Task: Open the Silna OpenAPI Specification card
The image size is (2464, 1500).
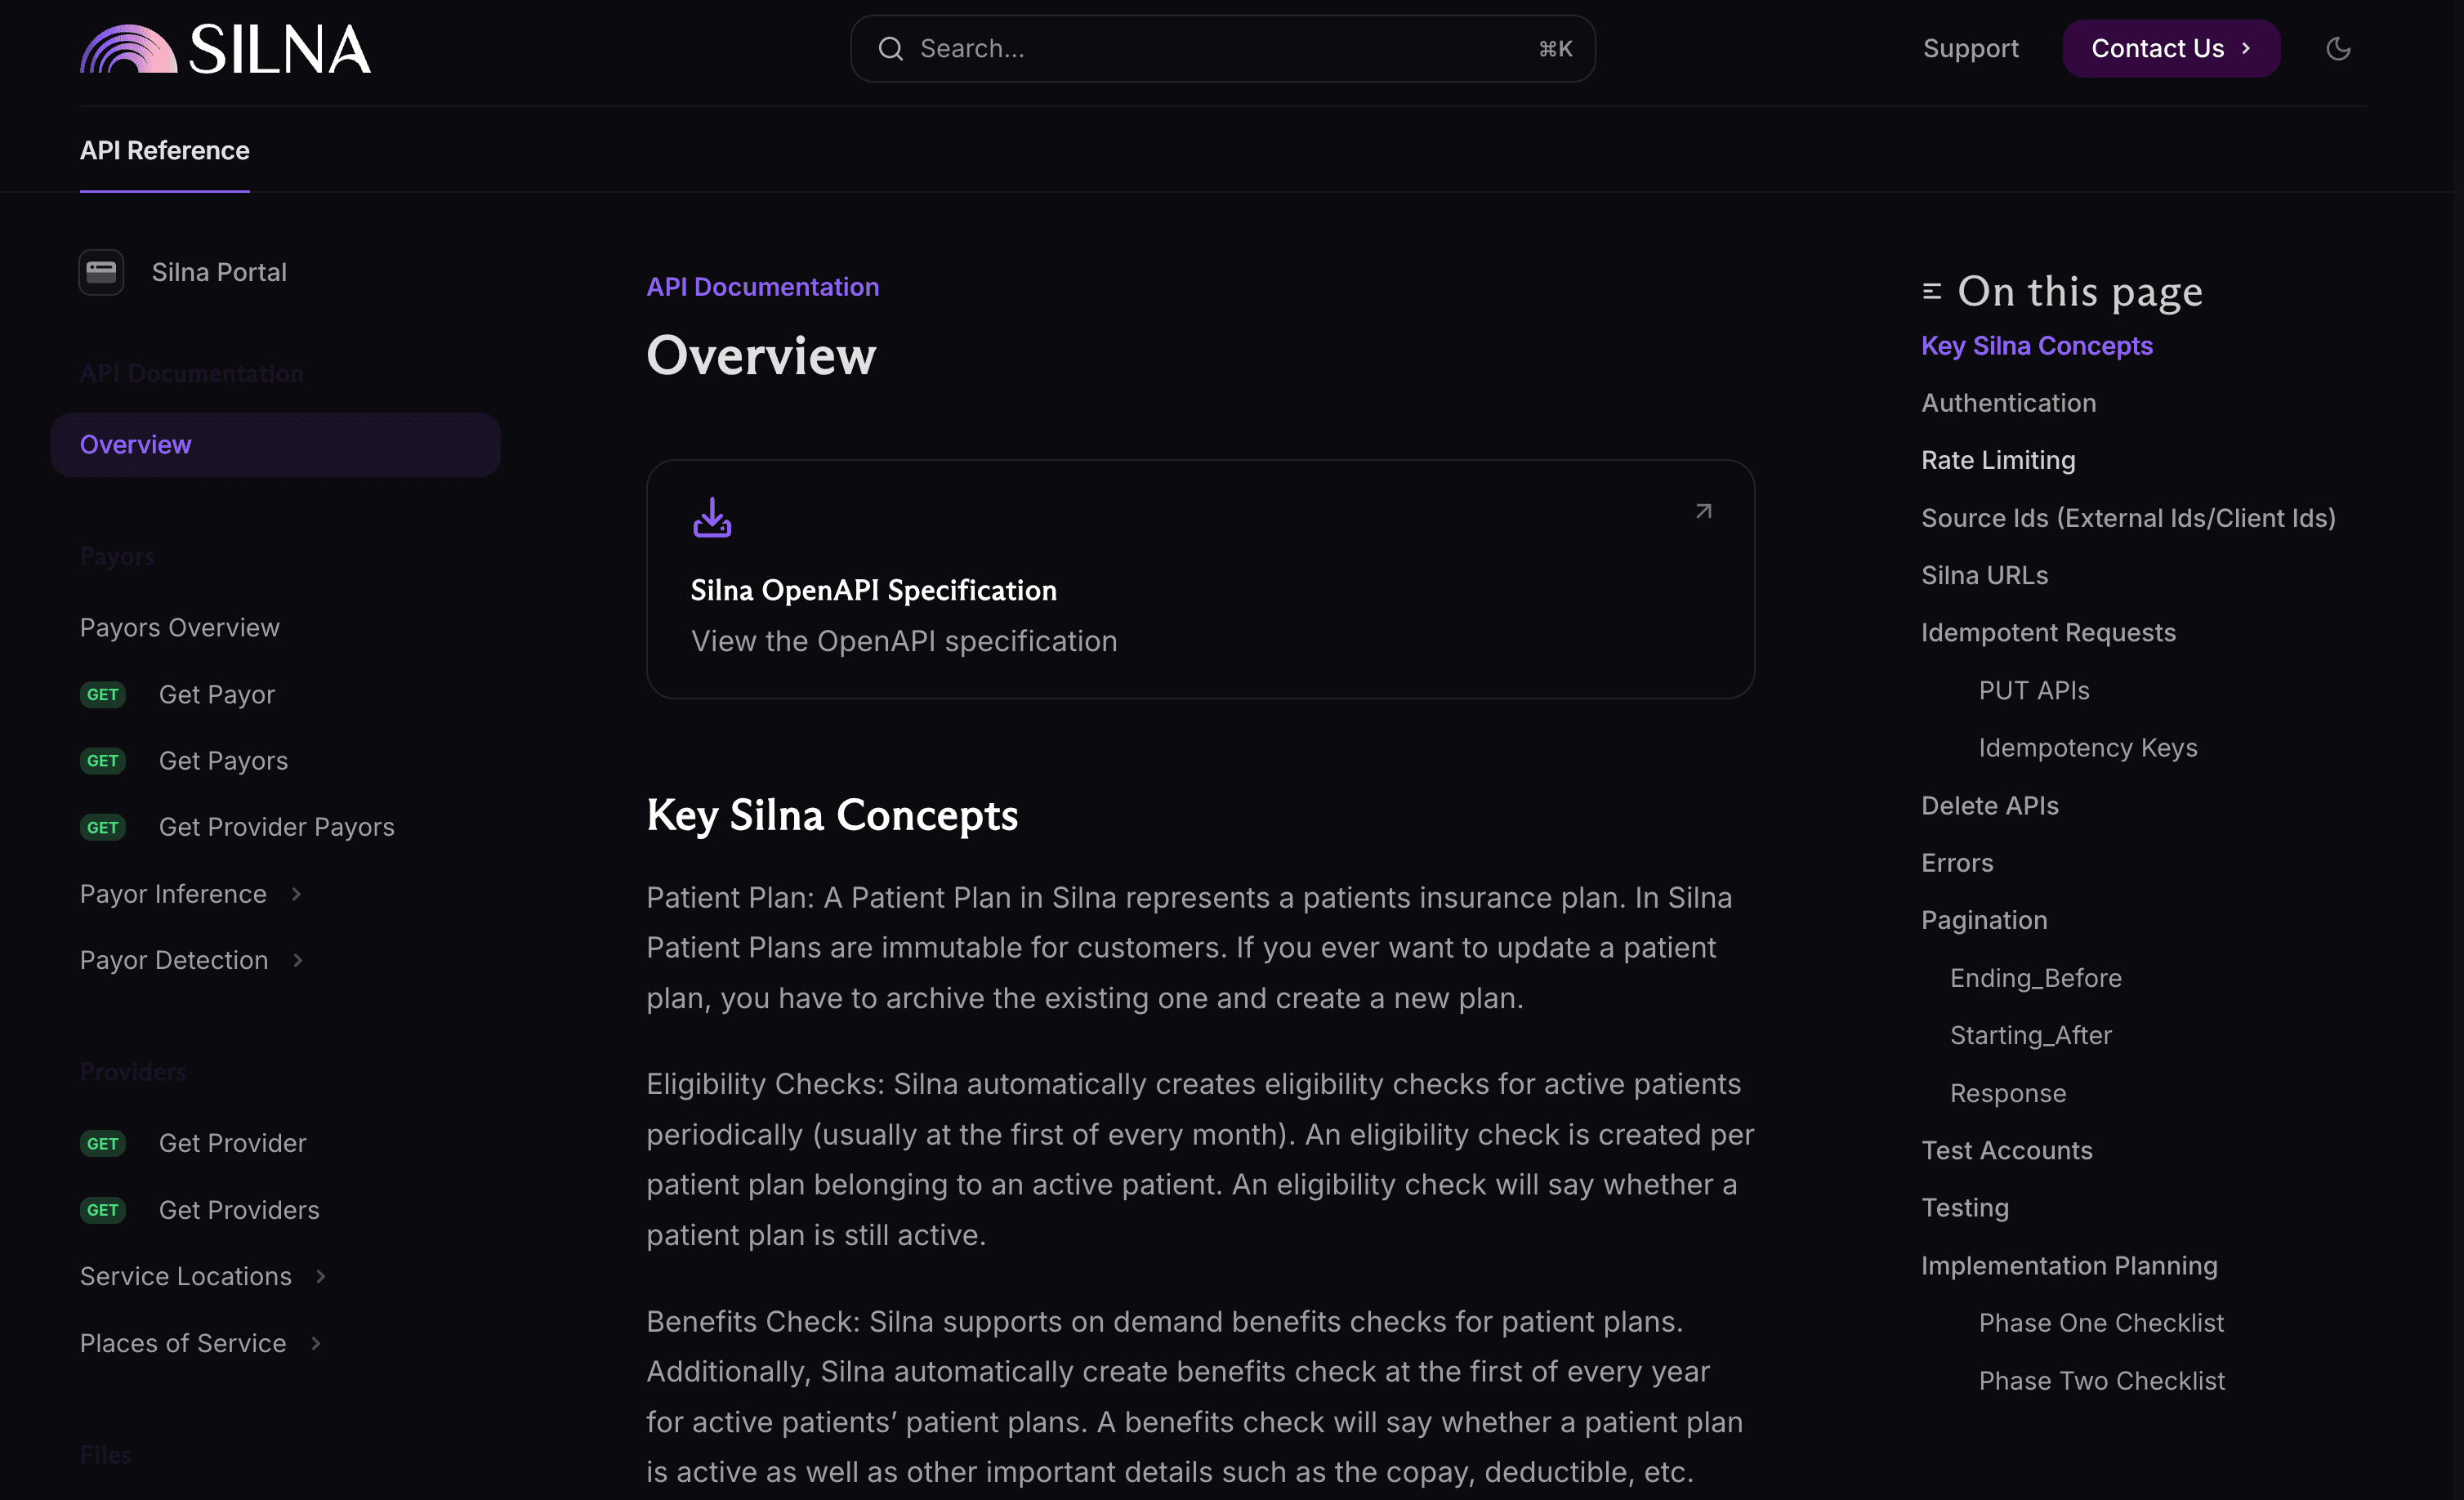Action: [x=1200, y=579]
